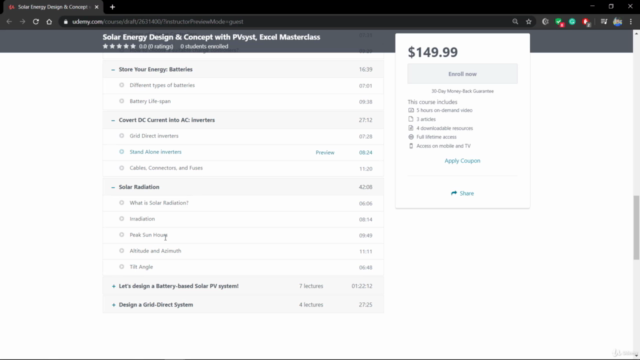Expand Let's design a Battery-based Solar PV system

[113, 286]
